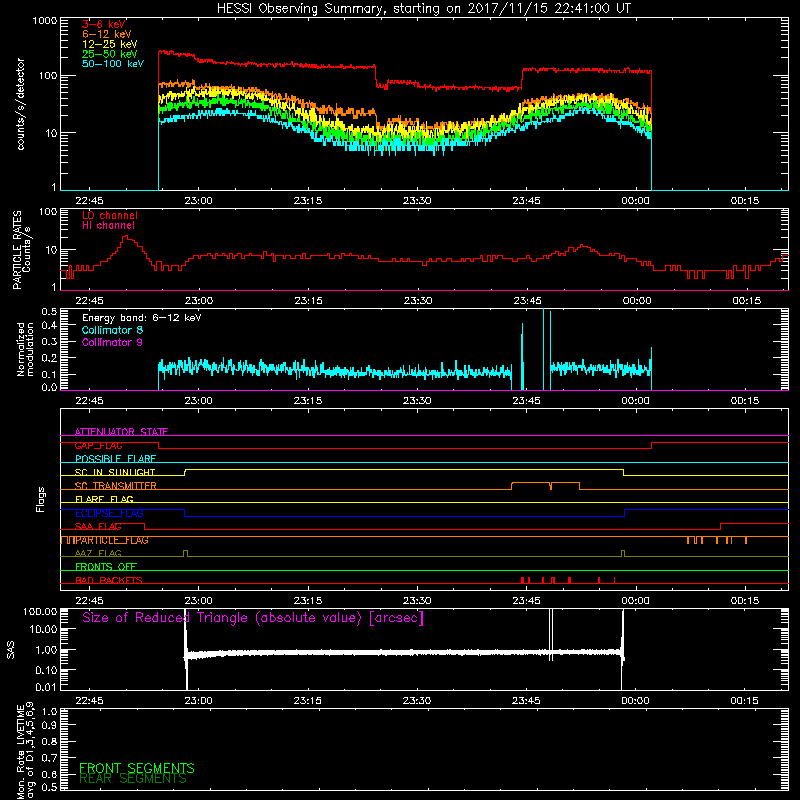Select the 12-25 keV legend label
Screen dimensions: 800x800
110,44
